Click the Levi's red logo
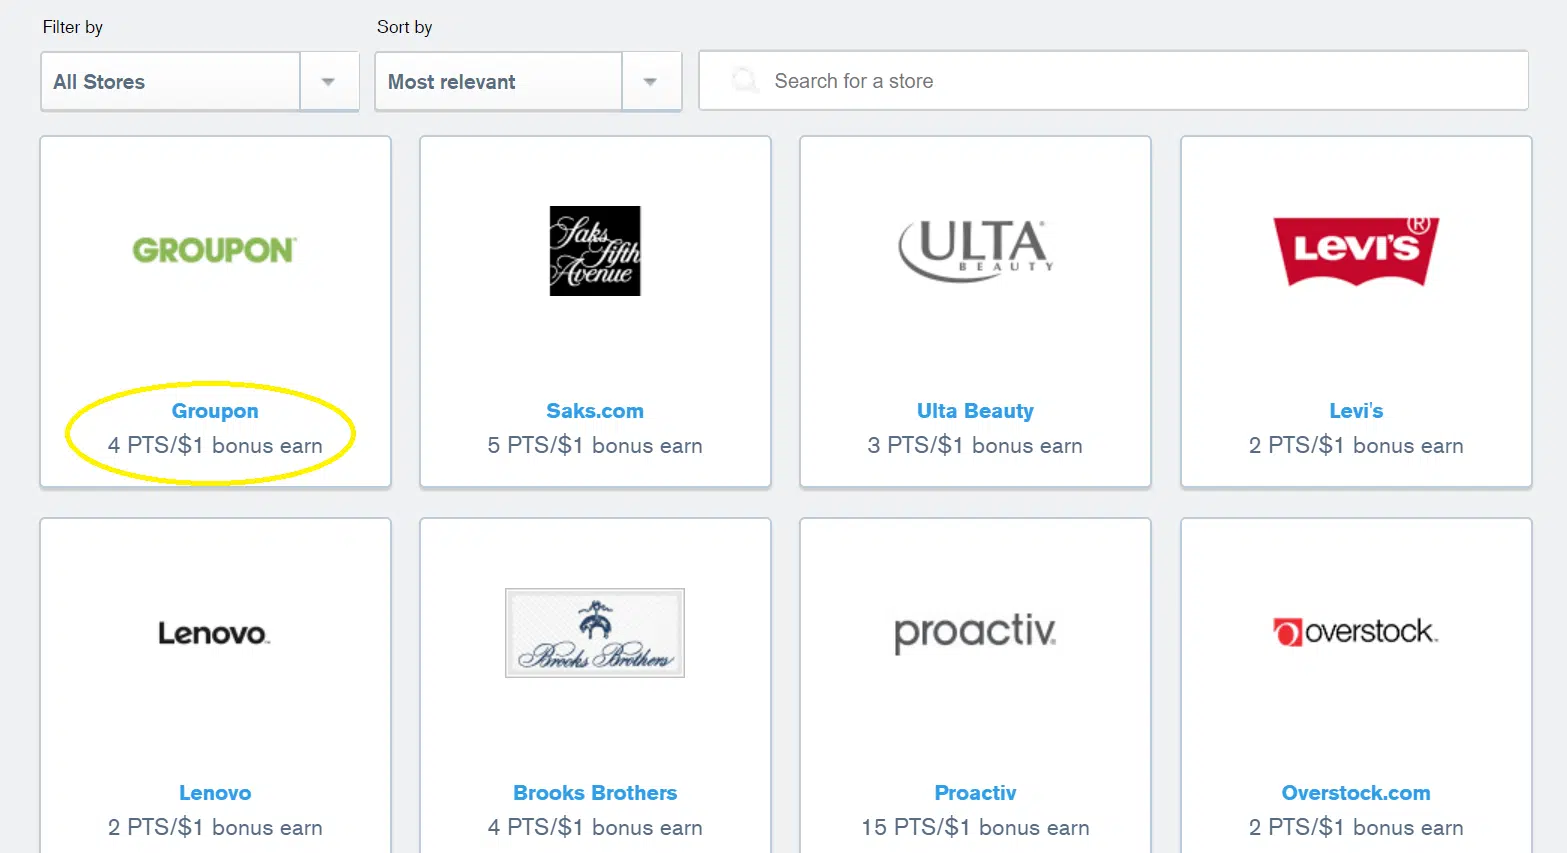The width and height of the screenshot is (1567, 853). 1356,250
